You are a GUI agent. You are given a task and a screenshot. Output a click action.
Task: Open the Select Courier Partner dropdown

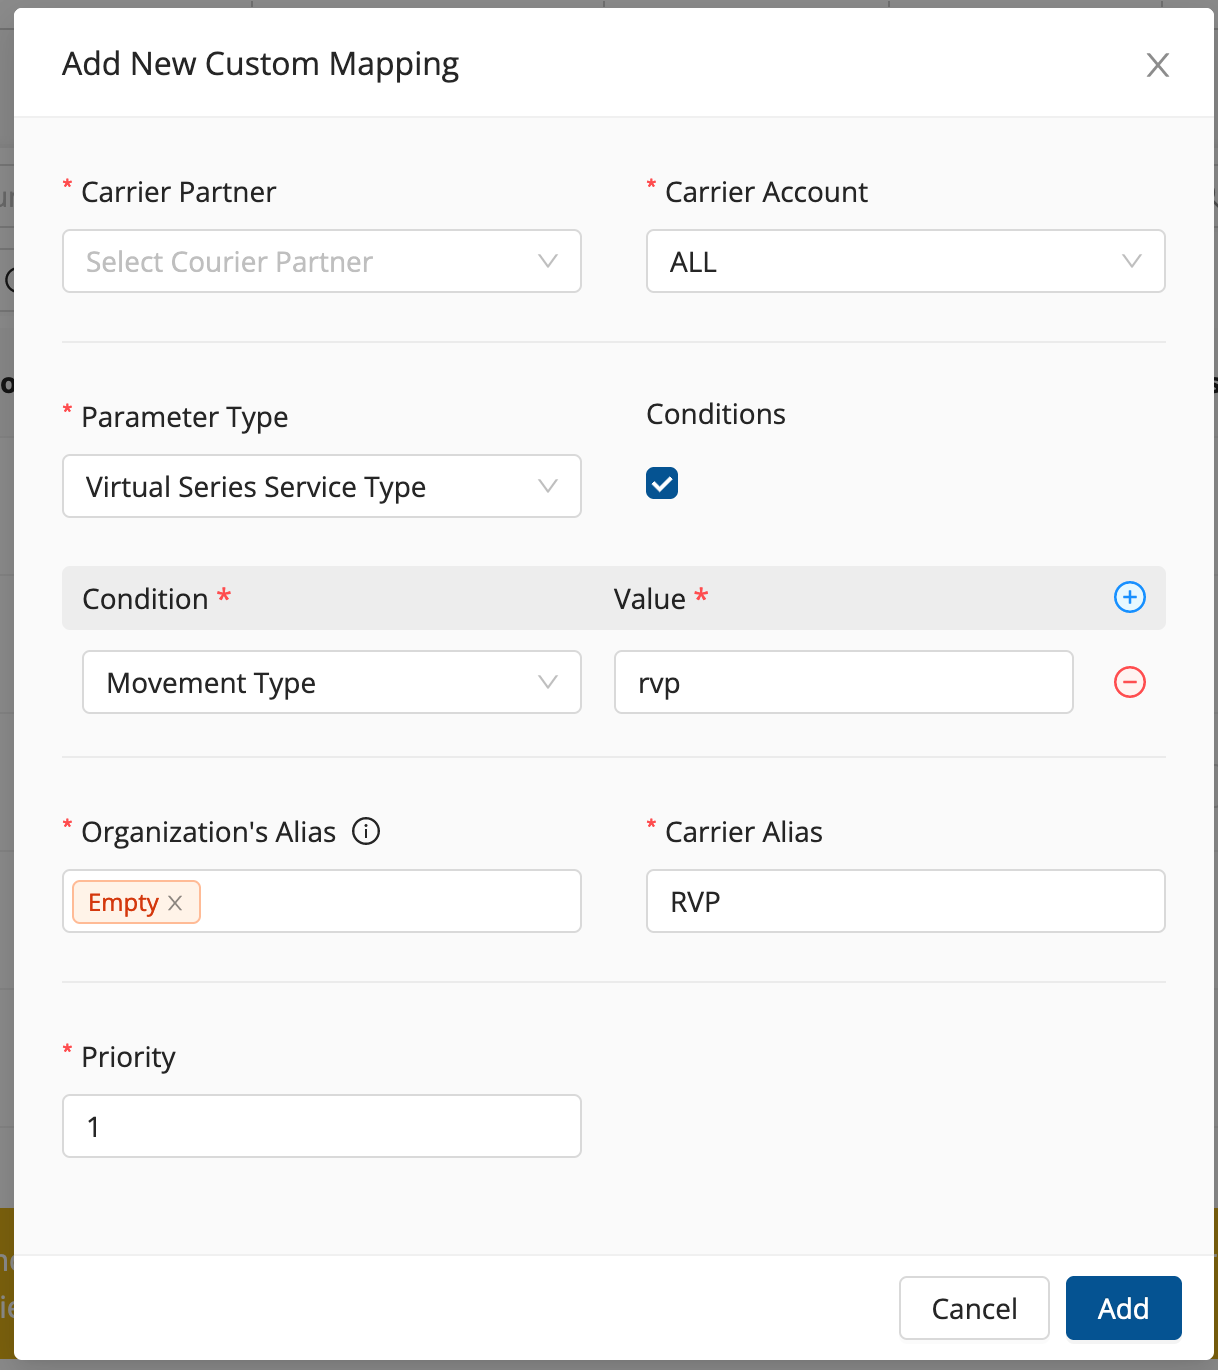point(321,261)
